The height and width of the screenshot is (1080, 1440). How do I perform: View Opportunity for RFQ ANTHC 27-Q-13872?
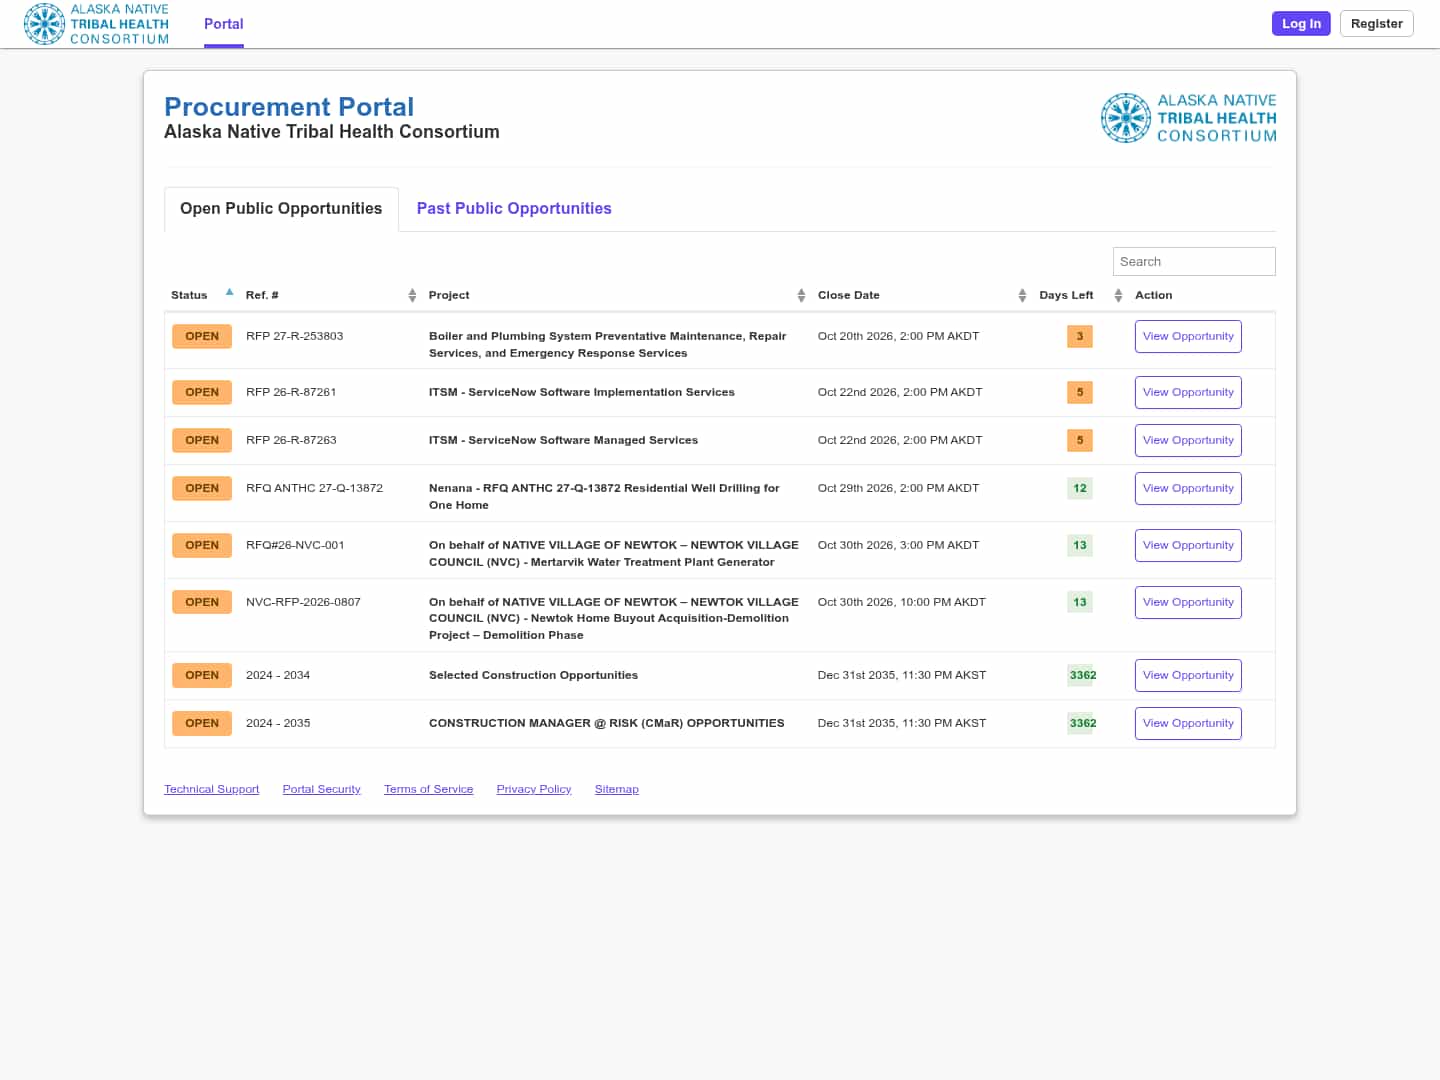(x=1188, y=488)
